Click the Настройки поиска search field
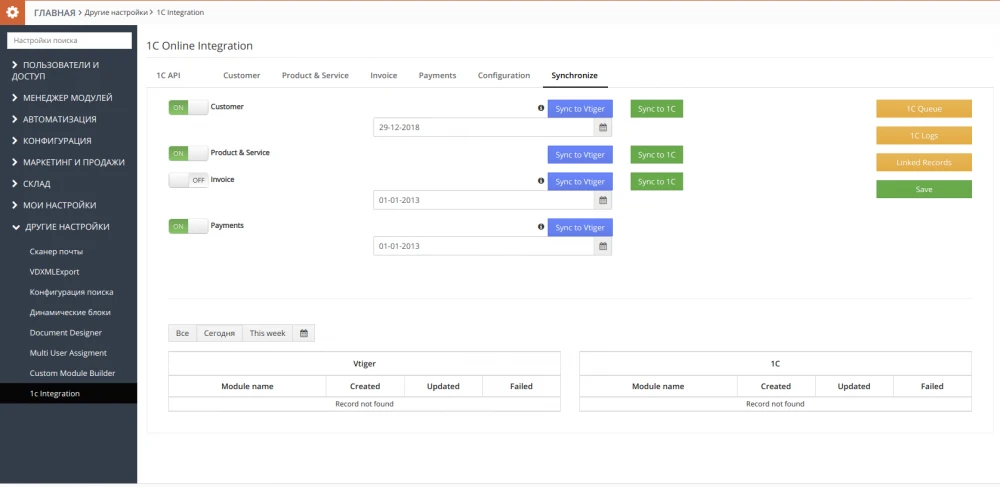The image size is (1000, 487). [70, 40]
